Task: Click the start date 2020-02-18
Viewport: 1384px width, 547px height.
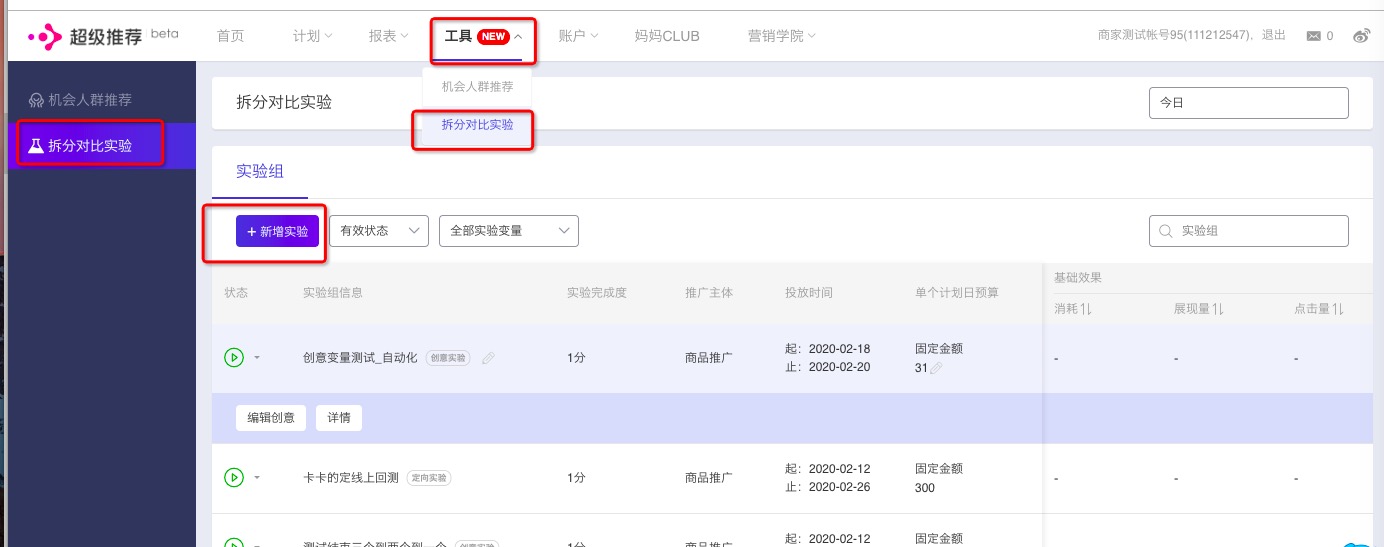Action: point(839,349)
